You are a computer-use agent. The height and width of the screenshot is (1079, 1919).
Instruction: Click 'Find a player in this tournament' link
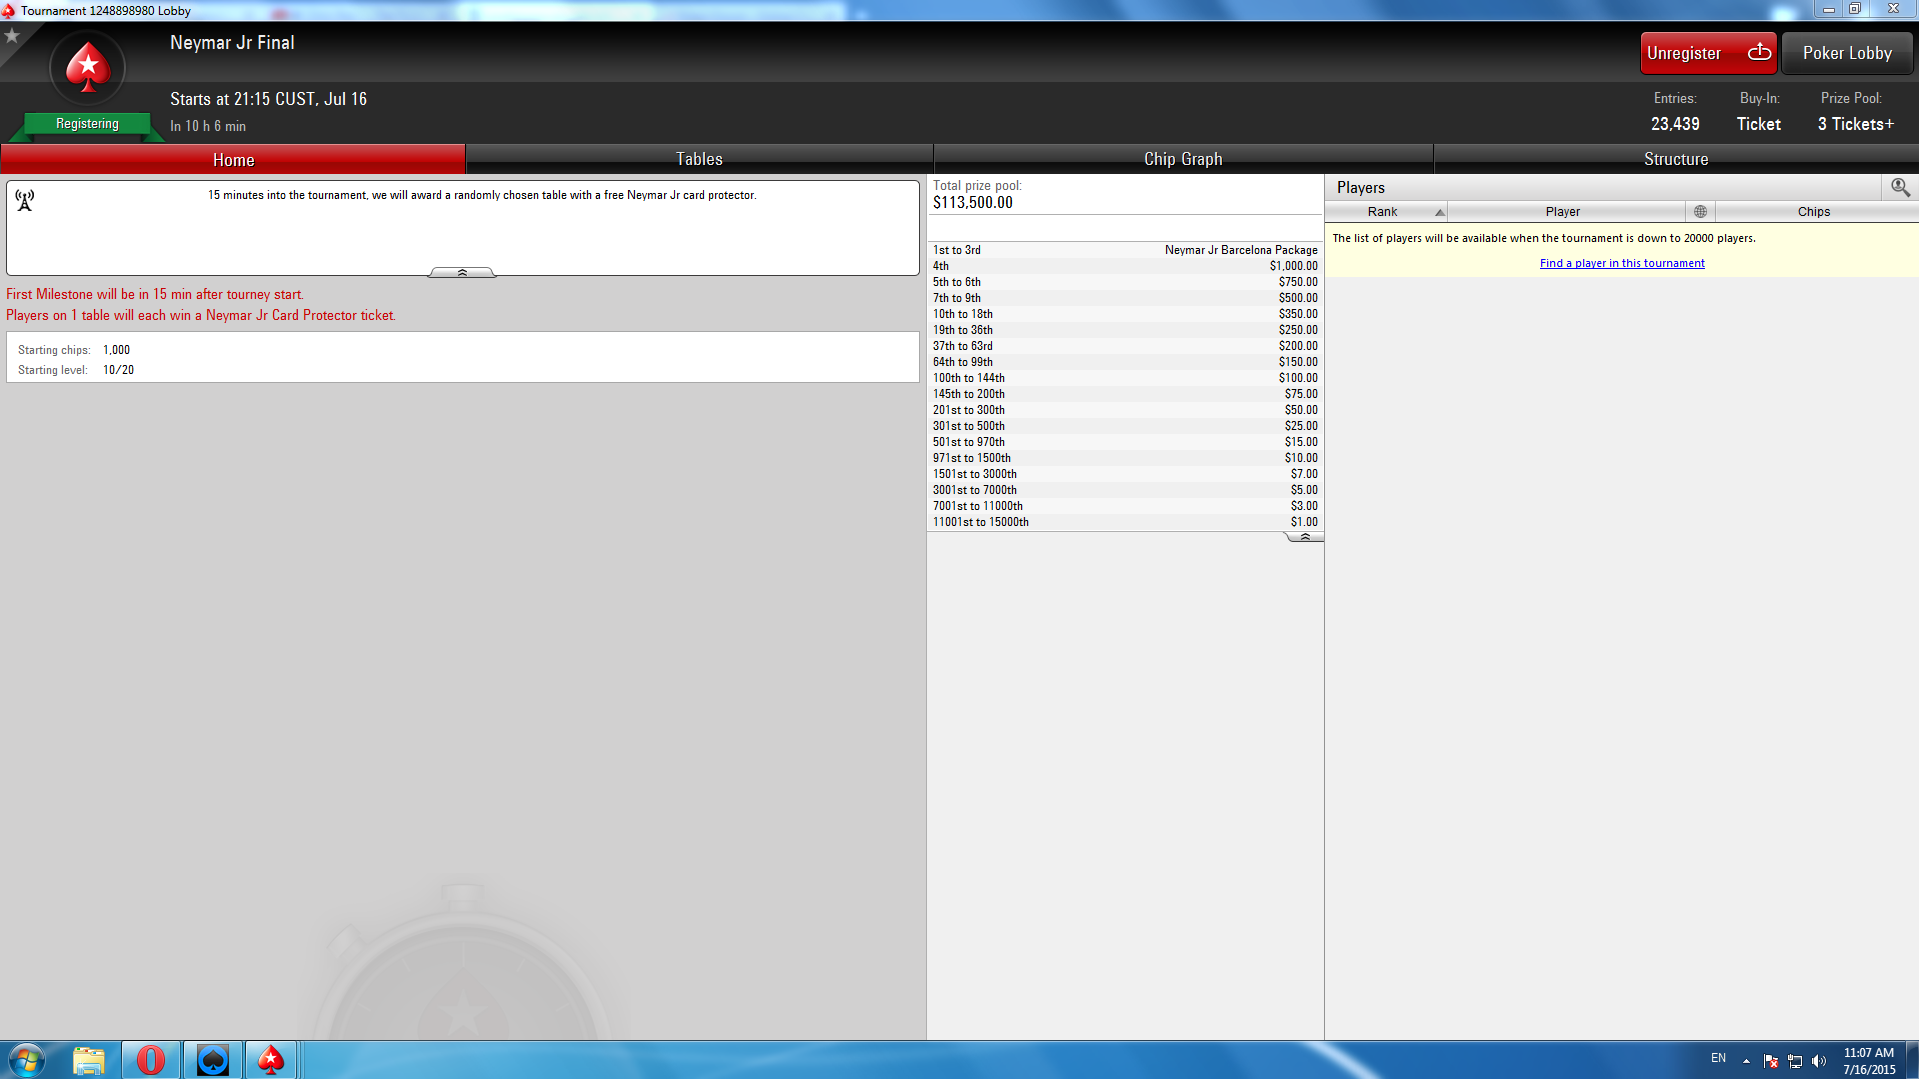click(x=1622, y=263)
